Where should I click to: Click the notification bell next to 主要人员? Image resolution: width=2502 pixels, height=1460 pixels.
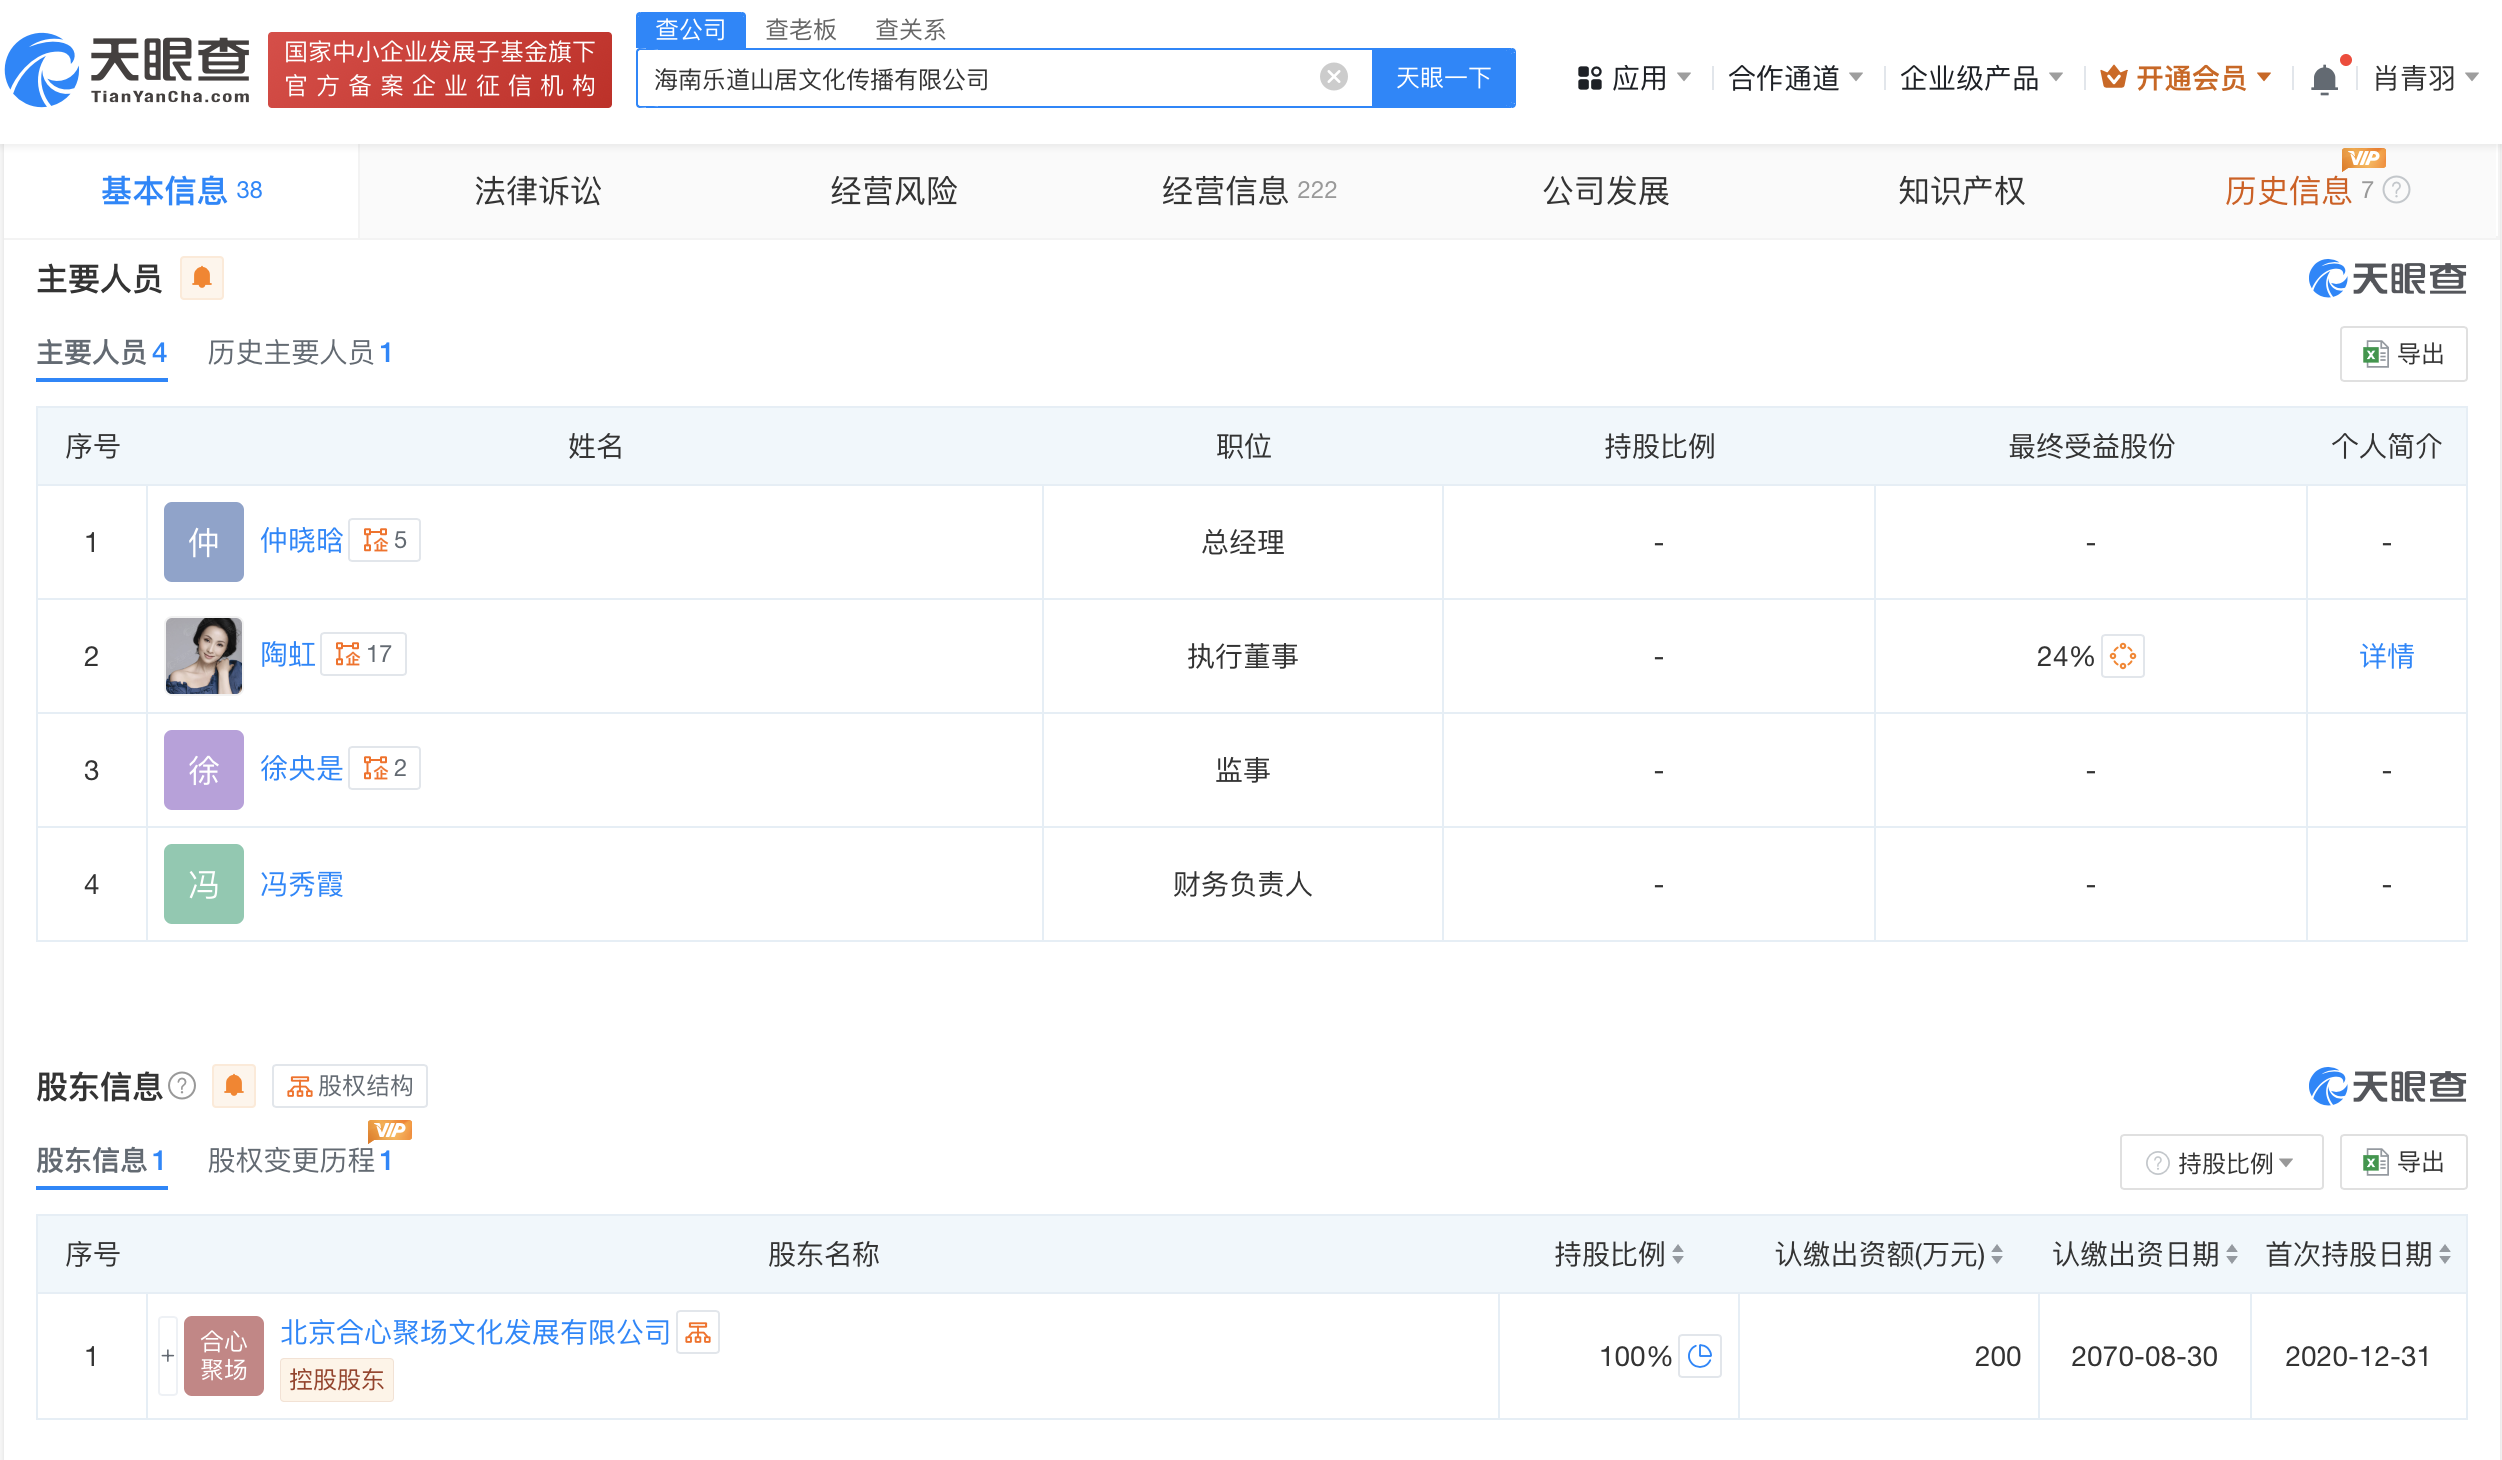point(202,278)
